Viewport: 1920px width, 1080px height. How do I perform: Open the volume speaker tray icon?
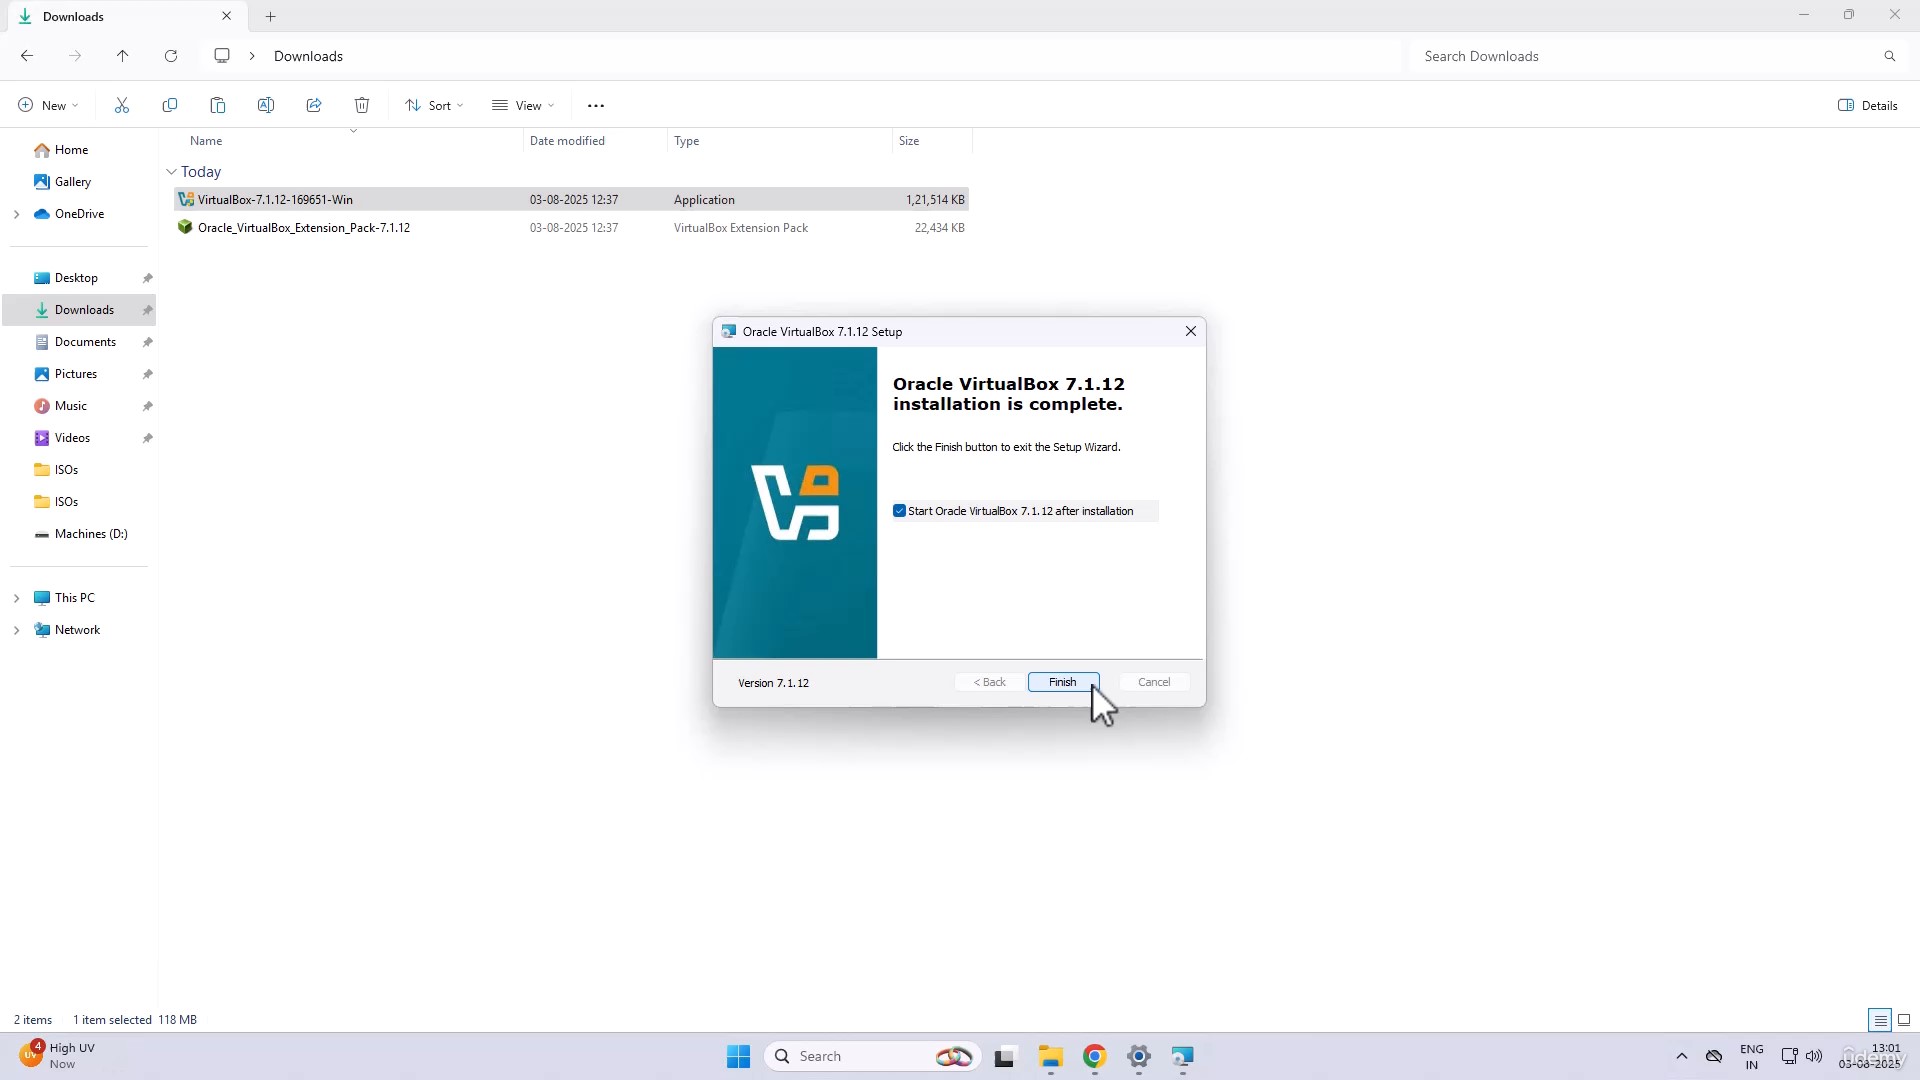[1814, 1056]
